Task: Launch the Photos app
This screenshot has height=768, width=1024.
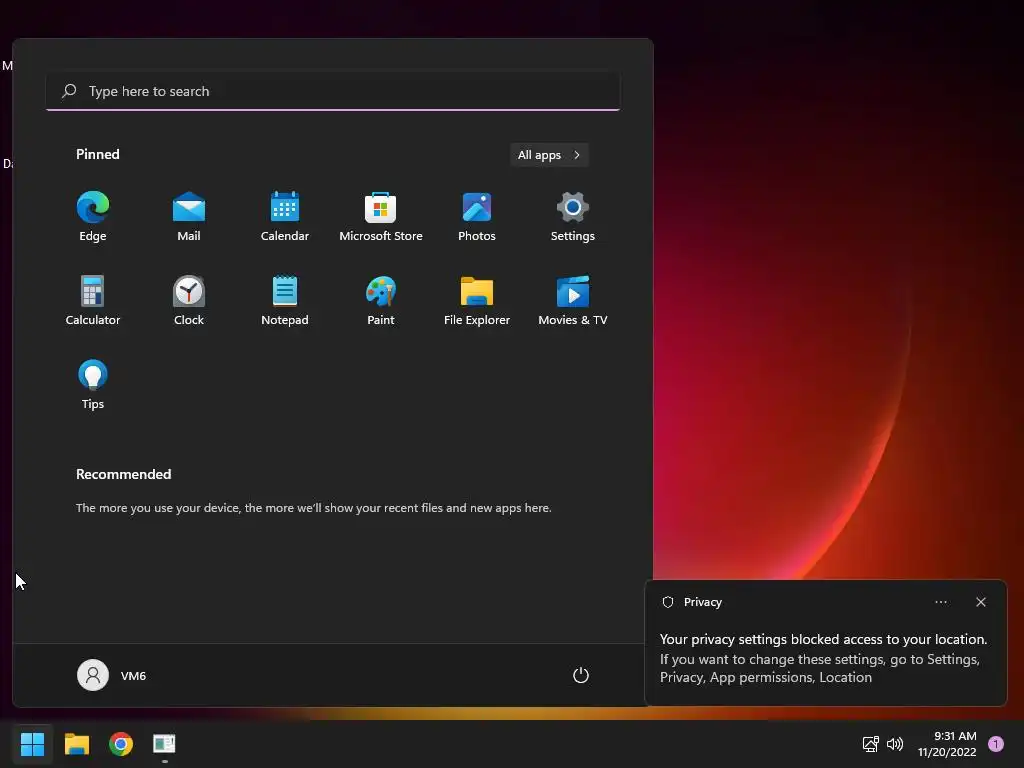Action: (x=477, y=217)
